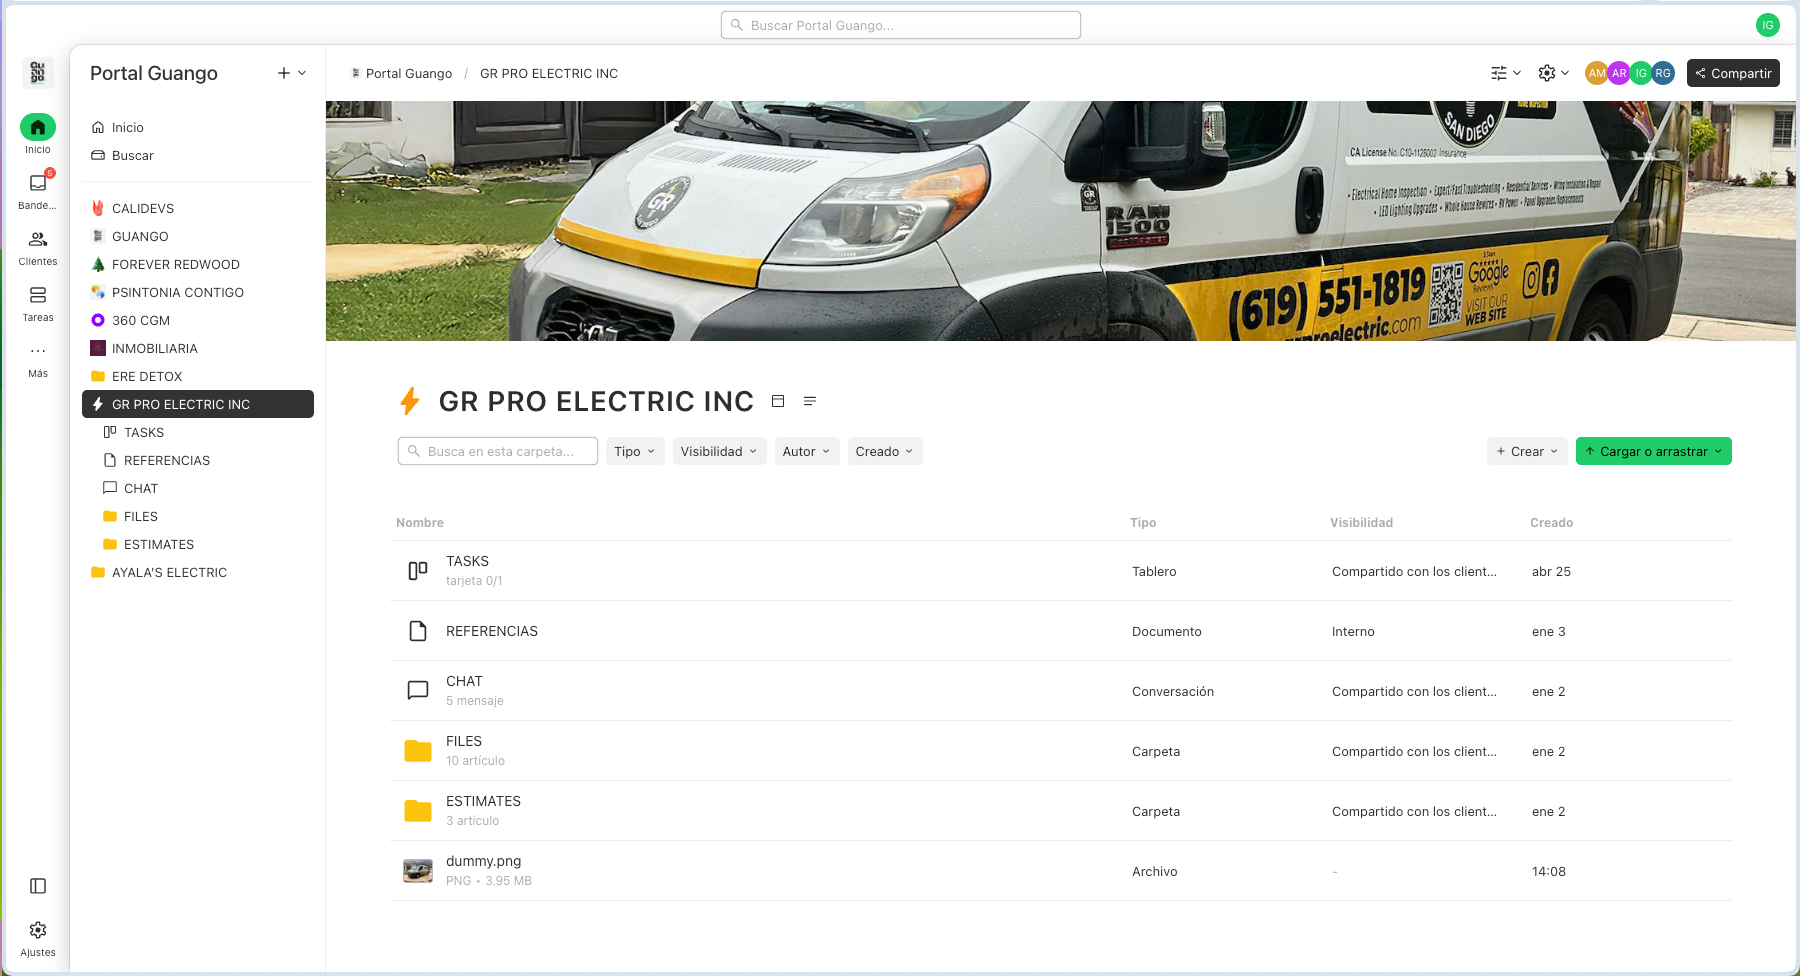This screenshot has height=976, width=1800.
Task: Click the green IG member avatar in header
Action: point(1641,73)
